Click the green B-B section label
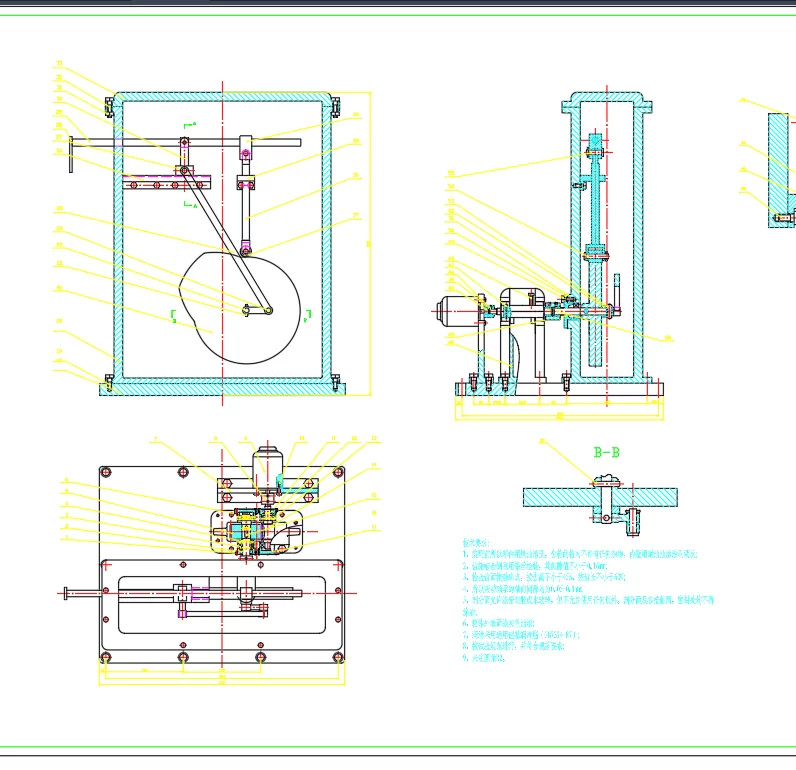The width and height of the screenshot is (796, 770). click(607, 452)
